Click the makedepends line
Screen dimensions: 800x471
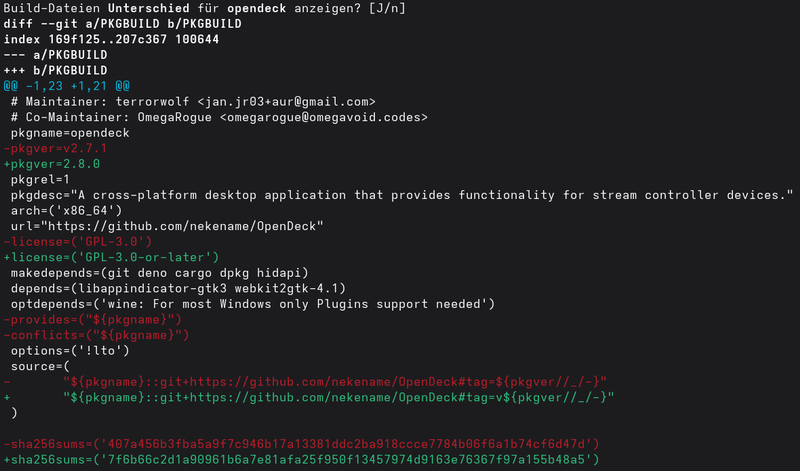(x=160, y=273)
